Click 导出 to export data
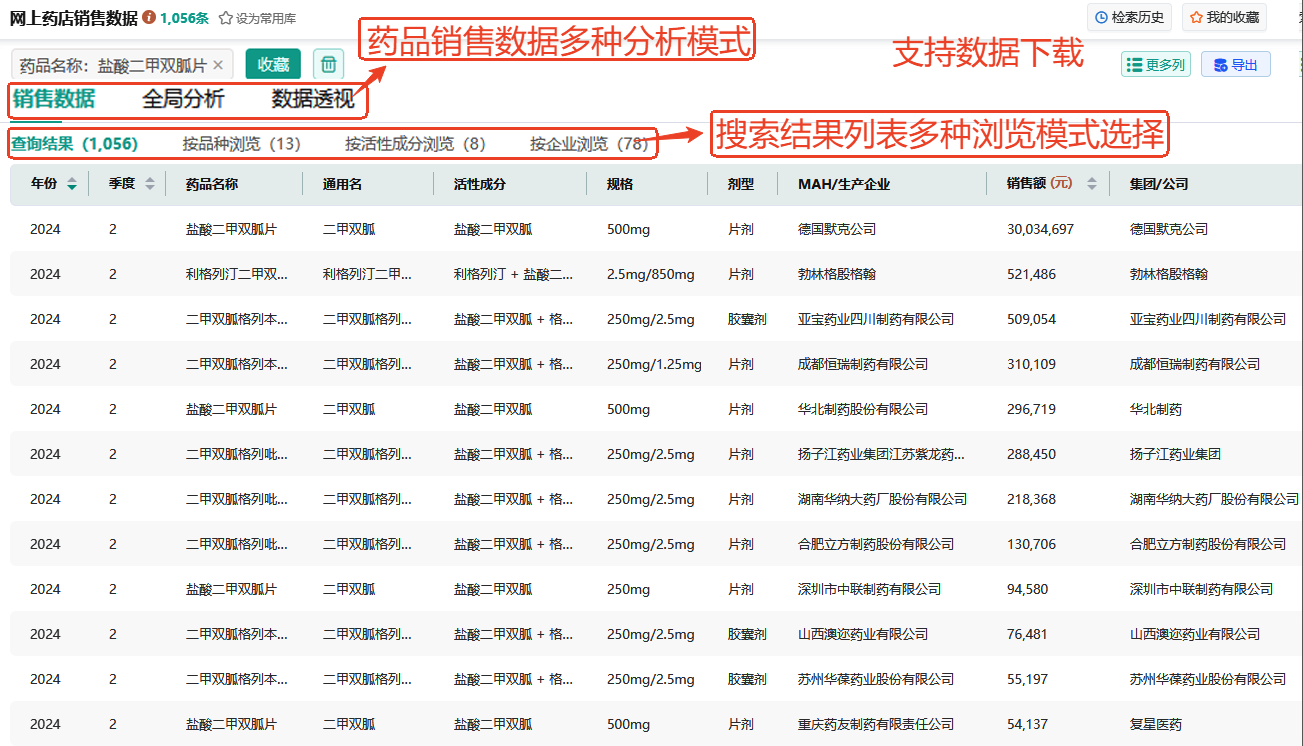1303x746 pixels. 1235,65
